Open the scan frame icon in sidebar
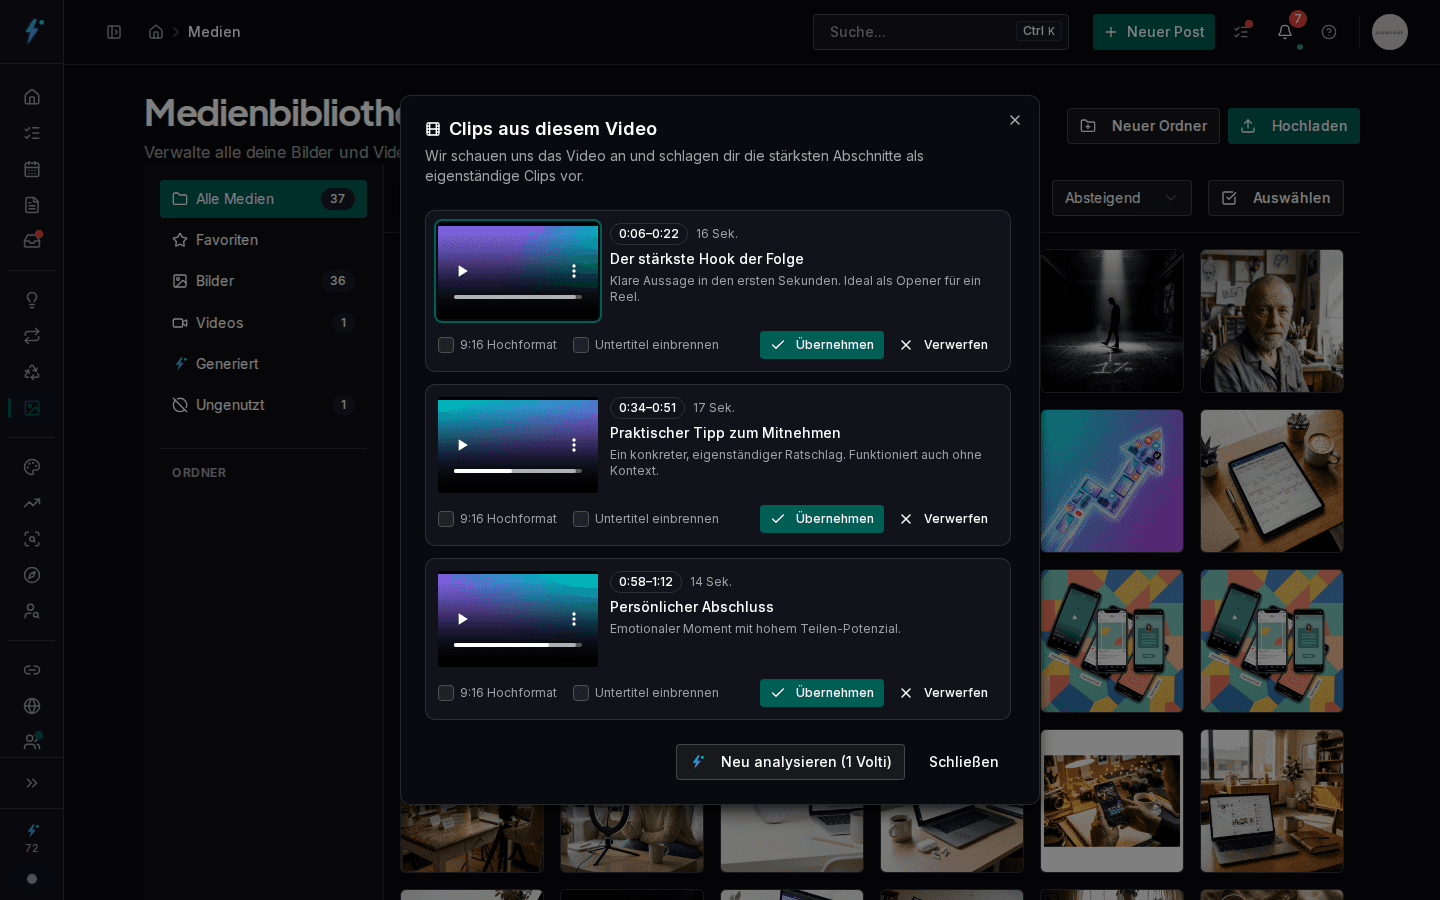Image resolution: width=1440 pixels, height=900 pixels. (32, 539)
